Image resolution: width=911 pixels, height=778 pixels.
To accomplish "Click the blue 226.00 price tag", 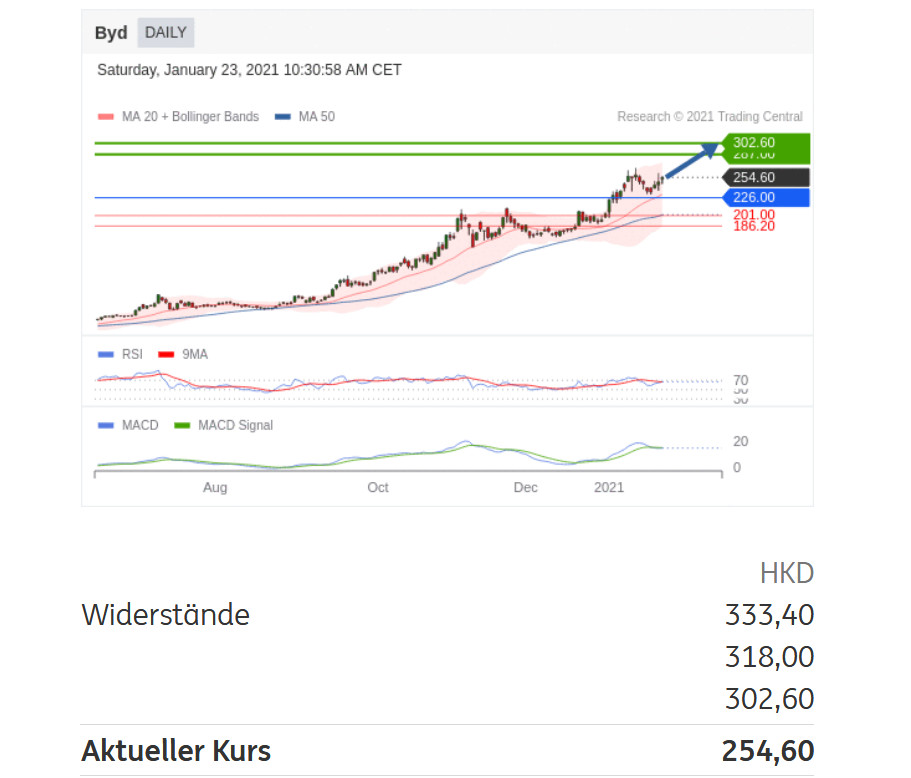I will click(764, 198).
